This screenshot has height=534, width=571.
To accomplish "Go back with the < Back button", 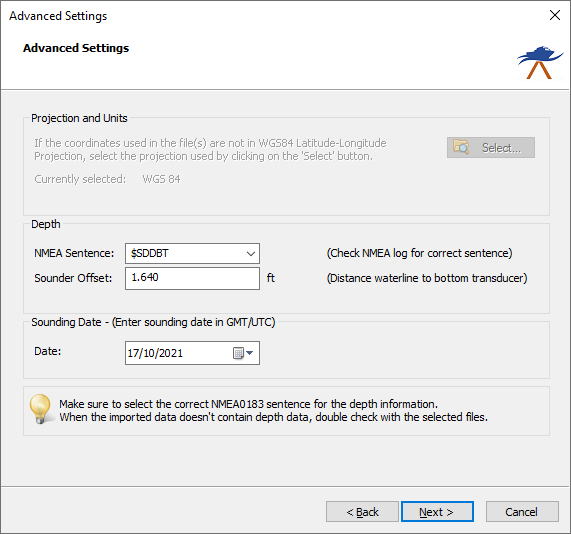I will pos(362,512).
